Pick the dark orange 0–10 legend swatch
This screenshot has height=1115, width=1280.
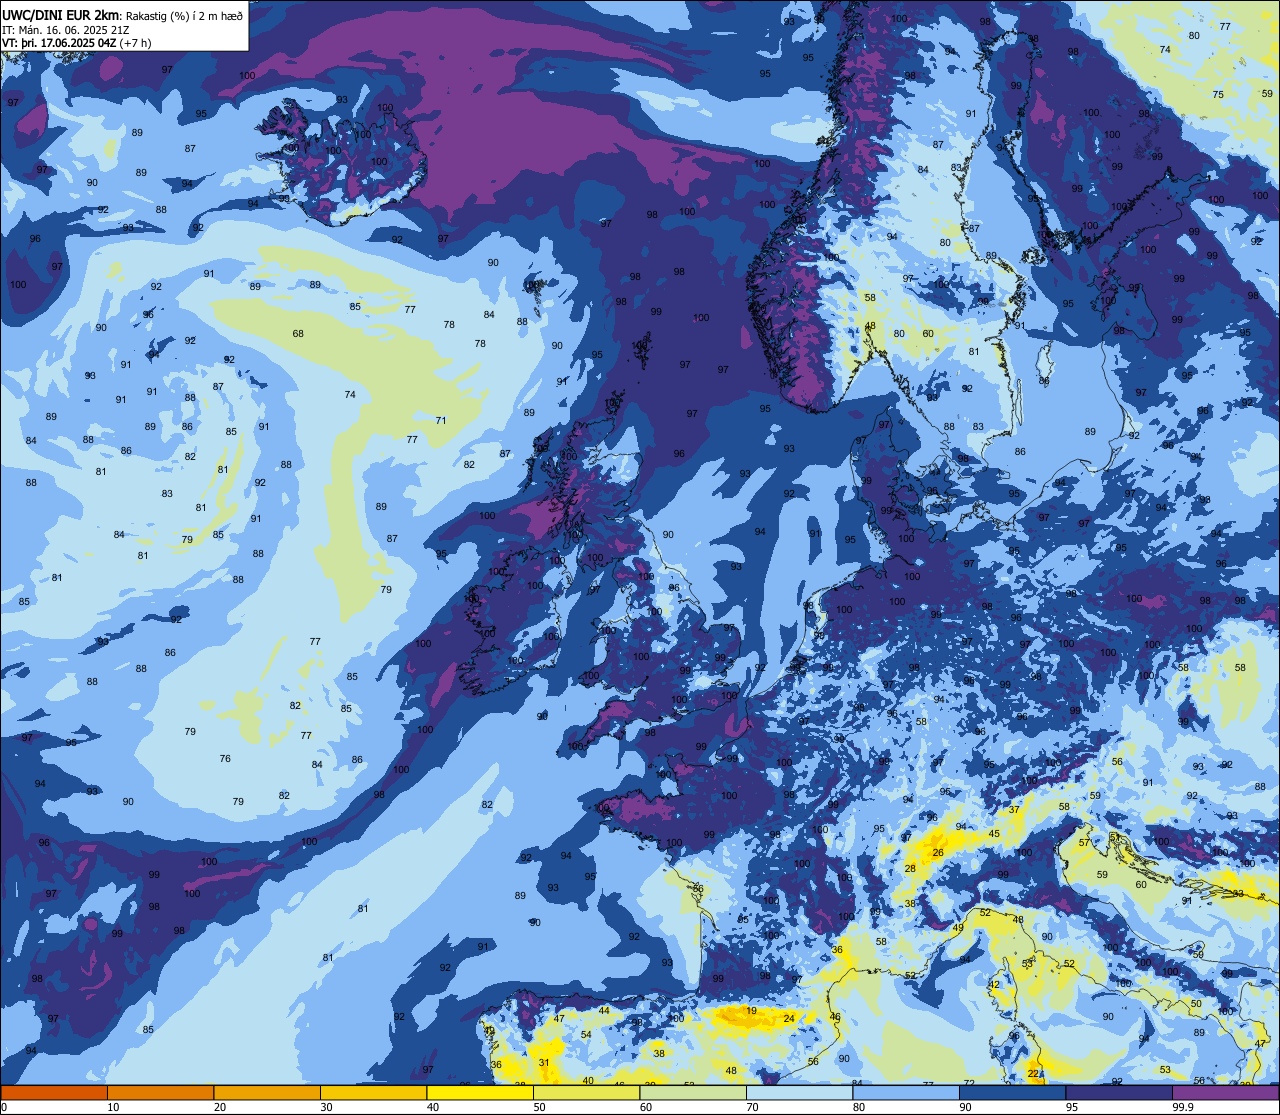click(54, 1092)
